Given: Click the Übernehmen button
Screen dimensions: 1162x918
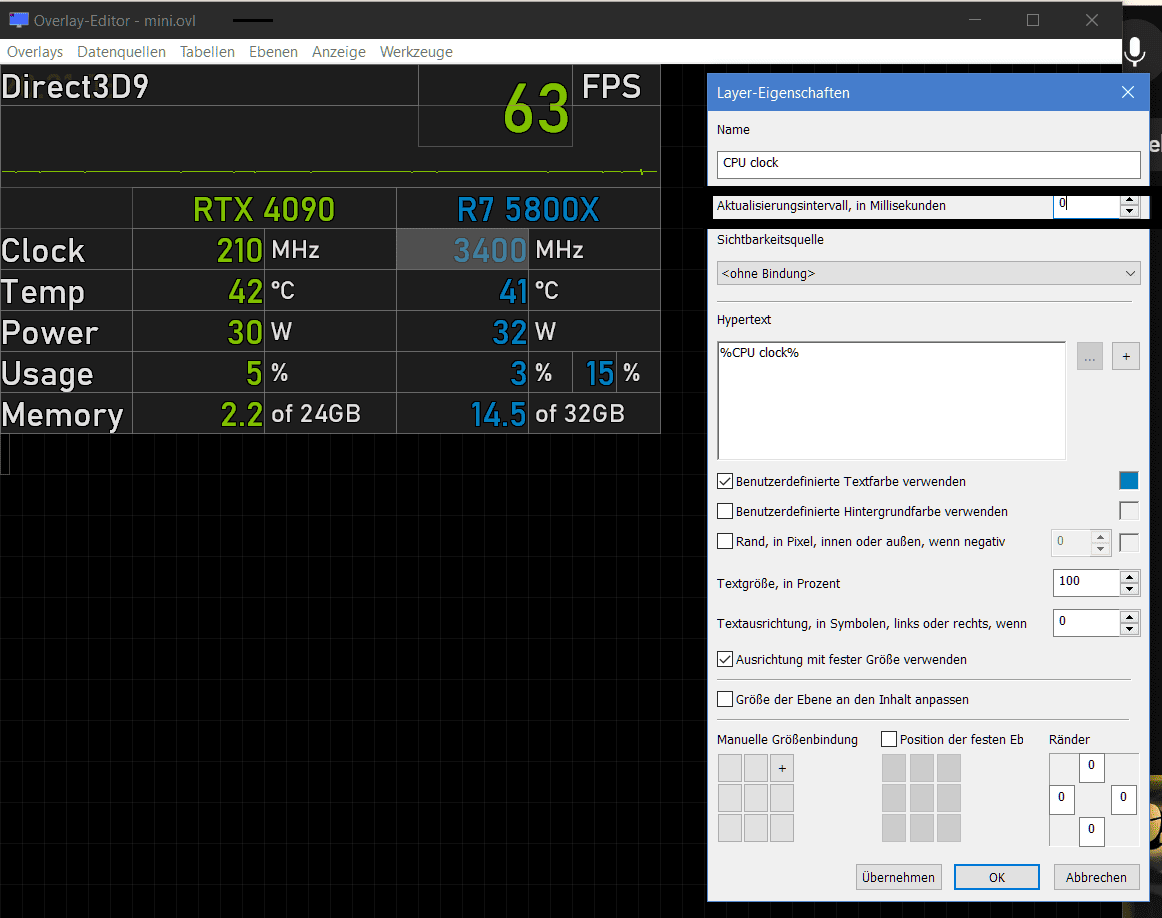Looking at the screenshot, I should (898, 877).
